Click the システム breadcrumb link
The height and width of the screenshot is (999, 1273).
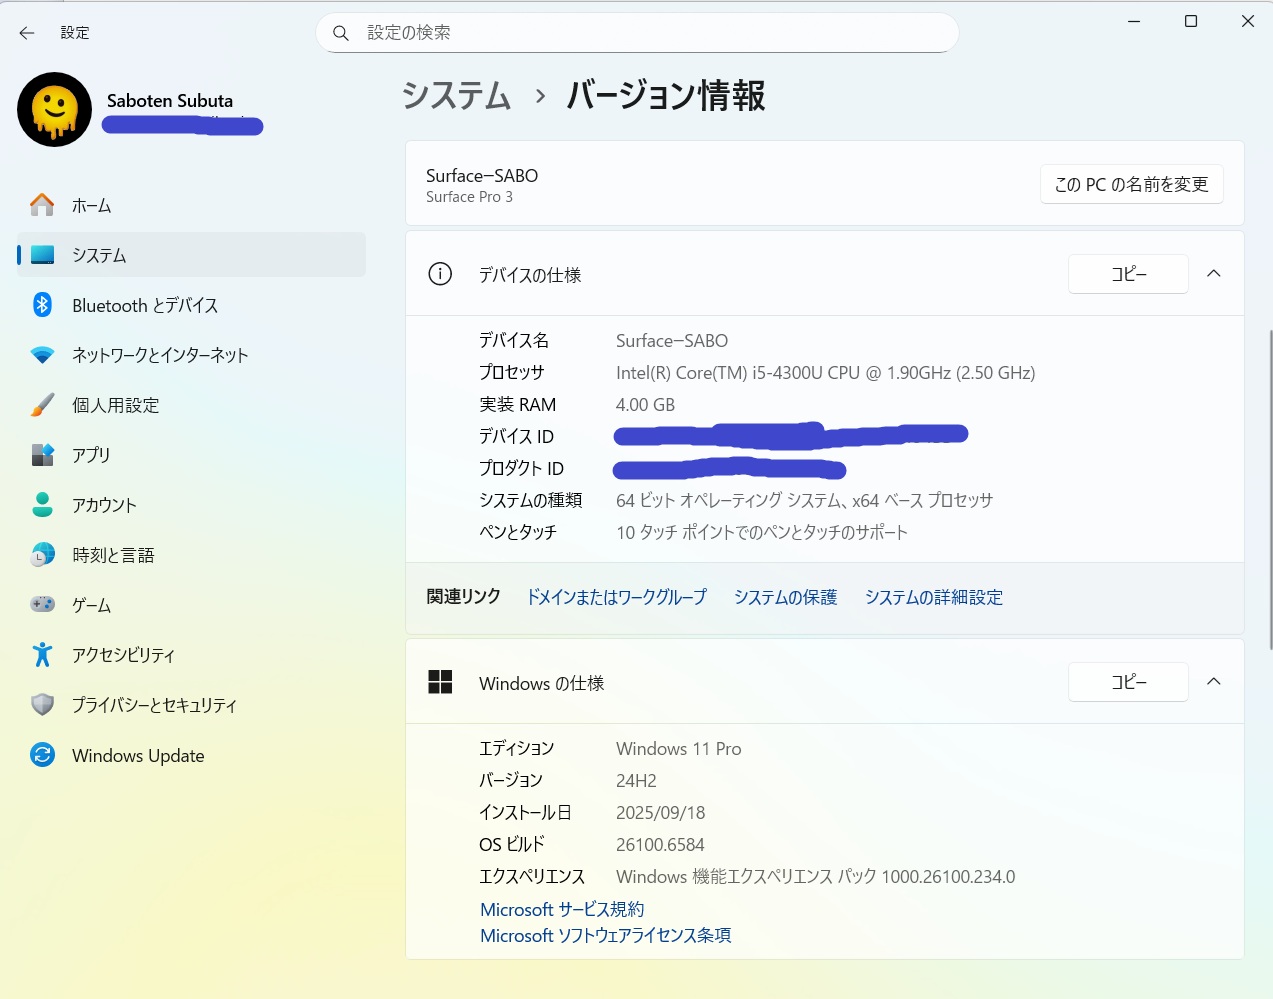pyautogui.click(x=457, y=96)
